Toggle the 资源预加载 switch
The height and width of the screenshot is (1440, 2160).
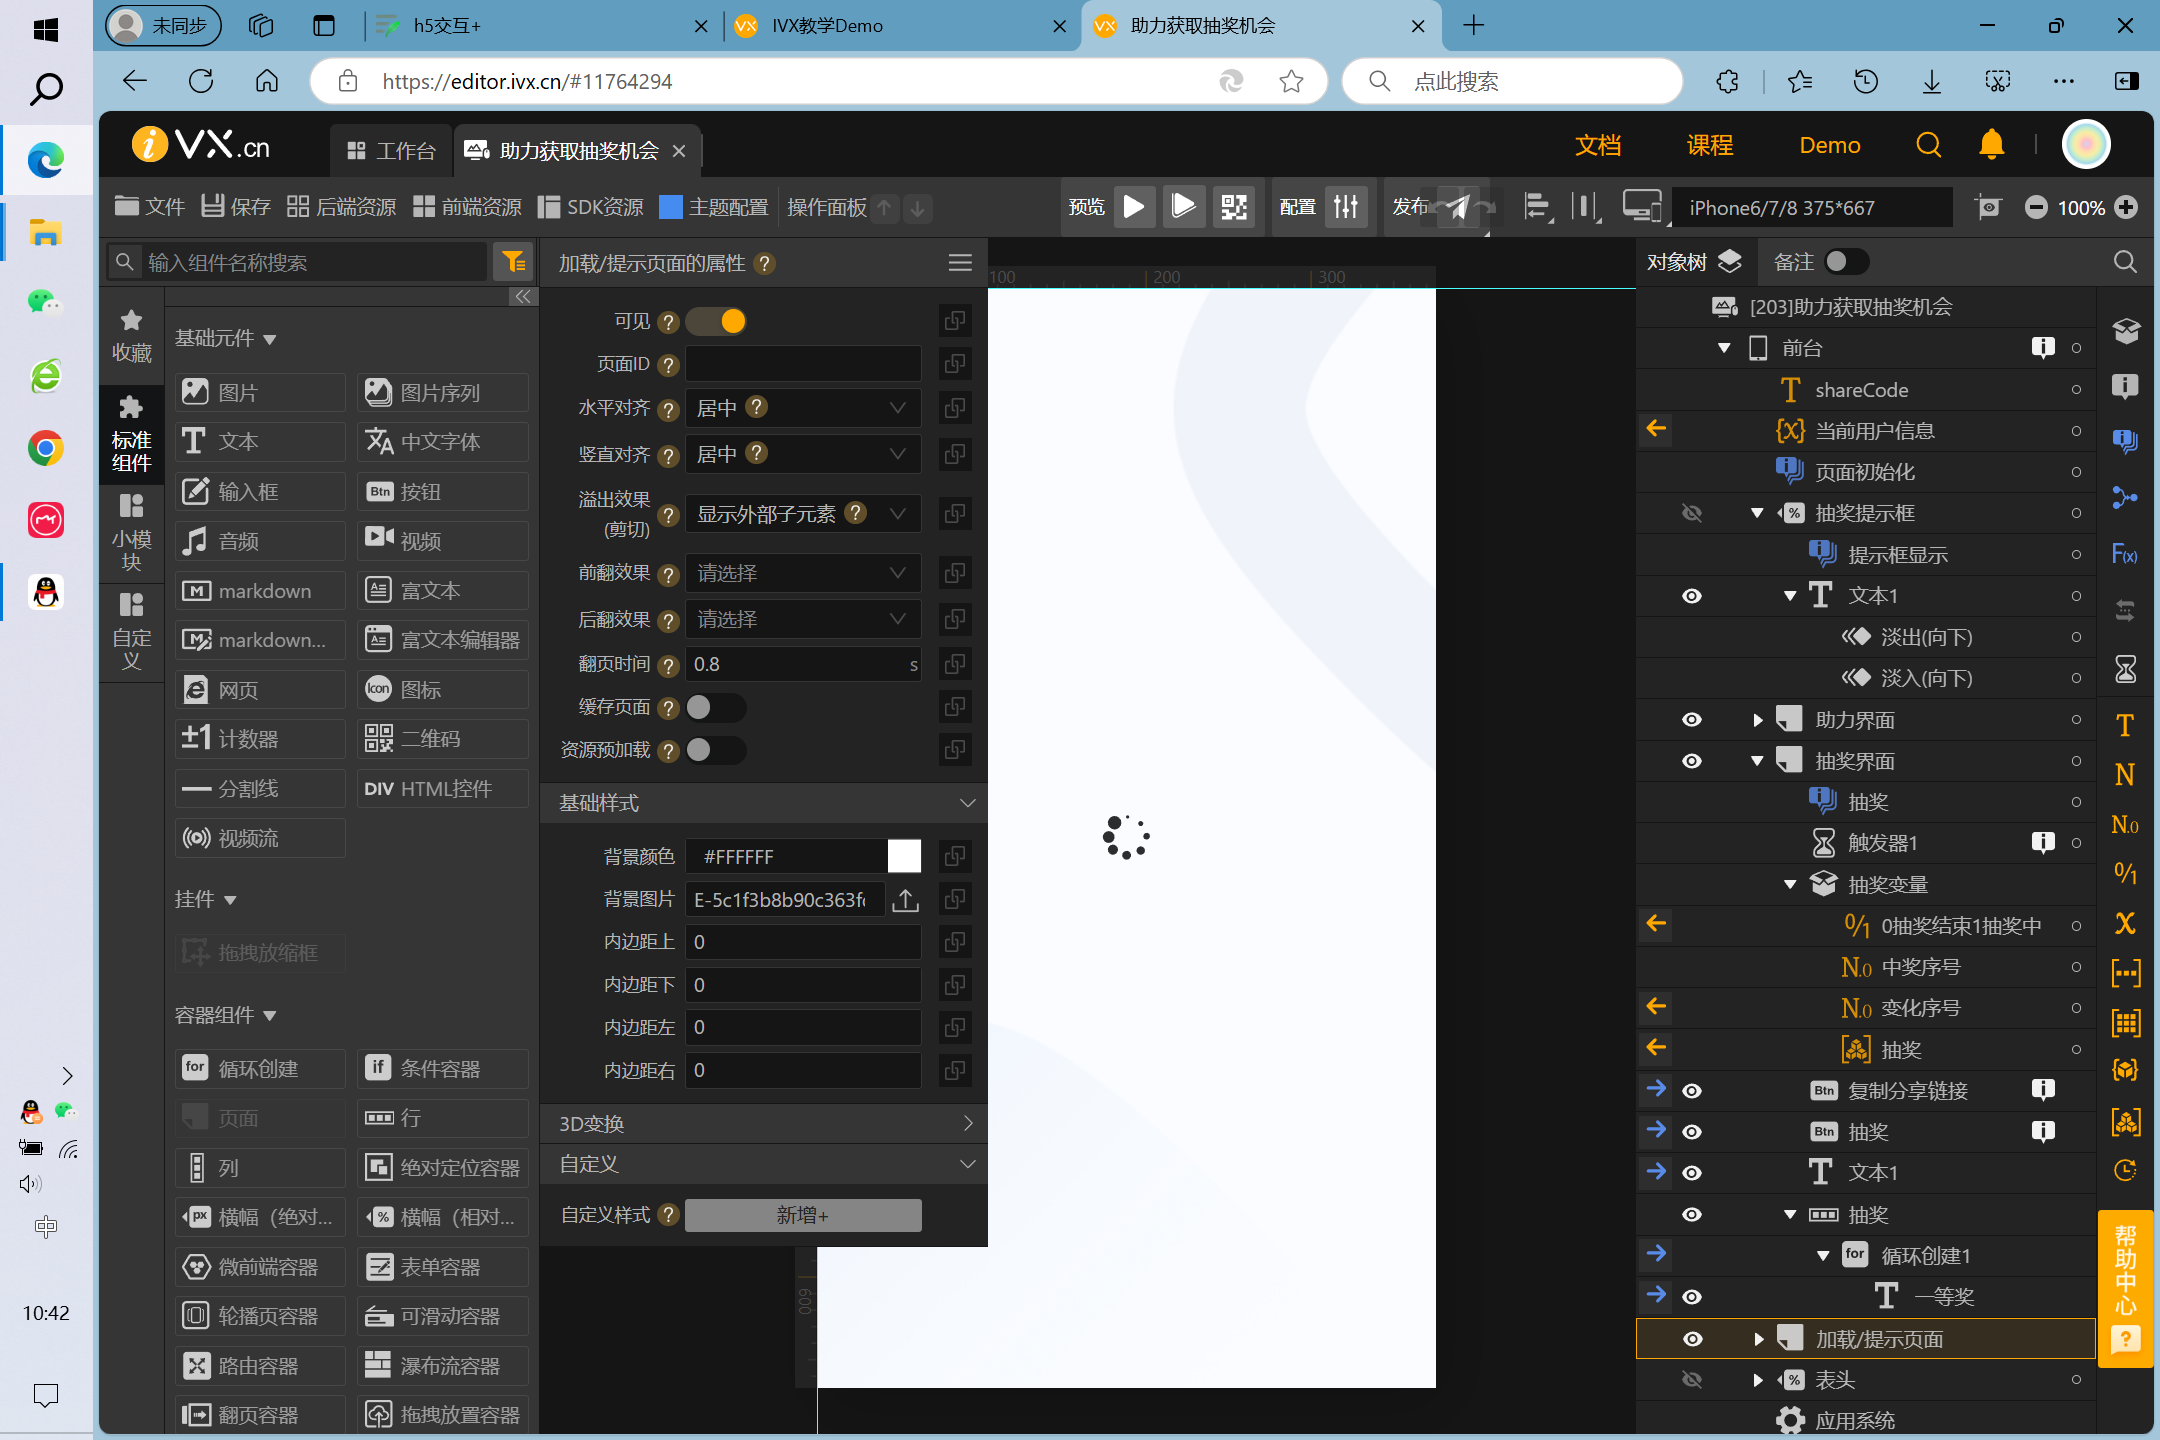click(717, 750)
